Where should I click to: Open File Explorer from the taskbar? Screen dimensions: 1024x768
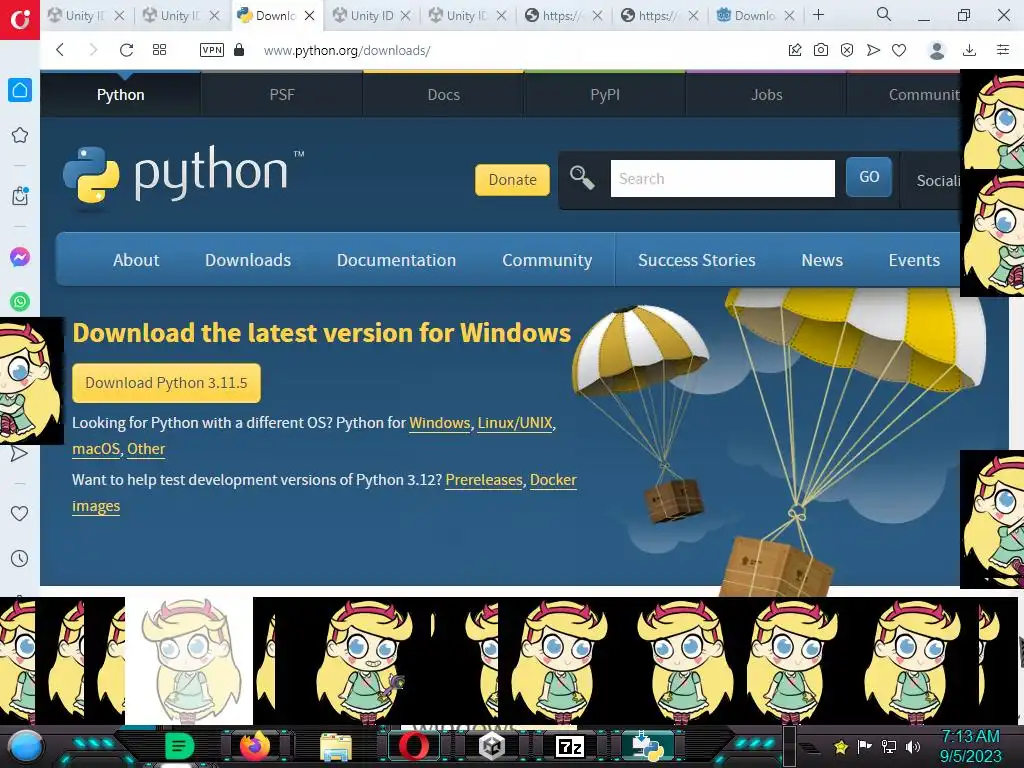point(336,746)
